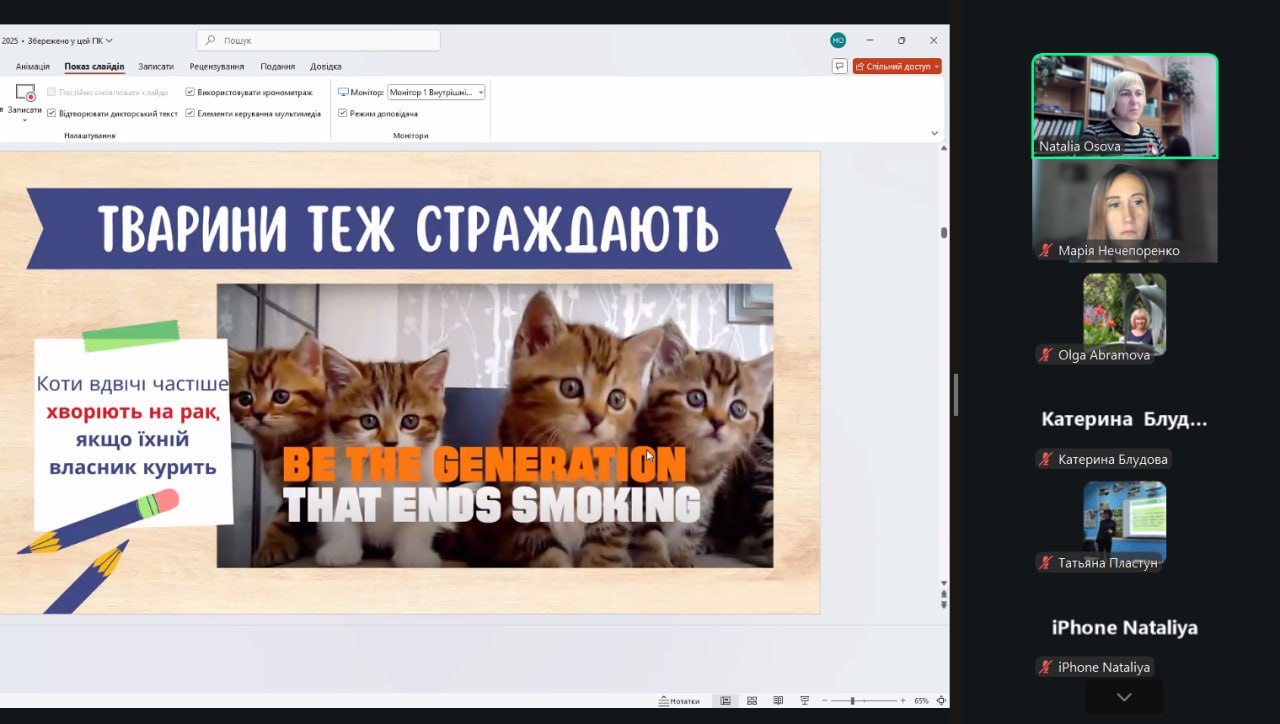Screen dimensions: 1280x724
Task: Switch to the Анімація tab
Action: (x=32, y=66)
